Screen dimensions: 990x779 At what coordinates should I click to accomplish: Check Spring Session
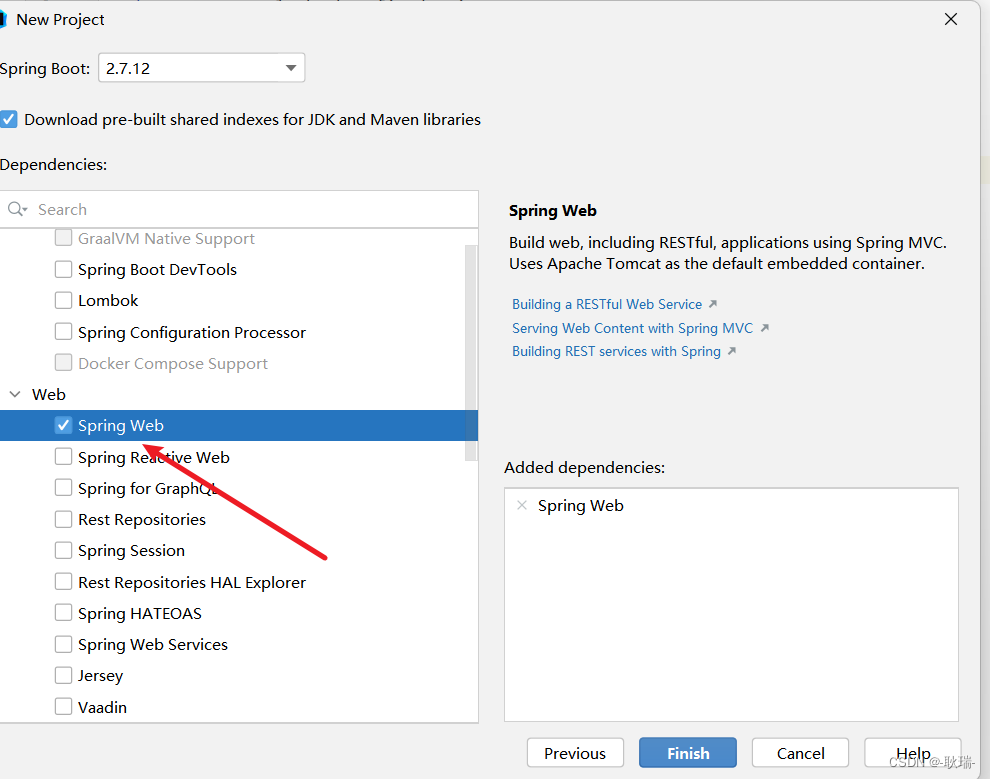point(63,550)
